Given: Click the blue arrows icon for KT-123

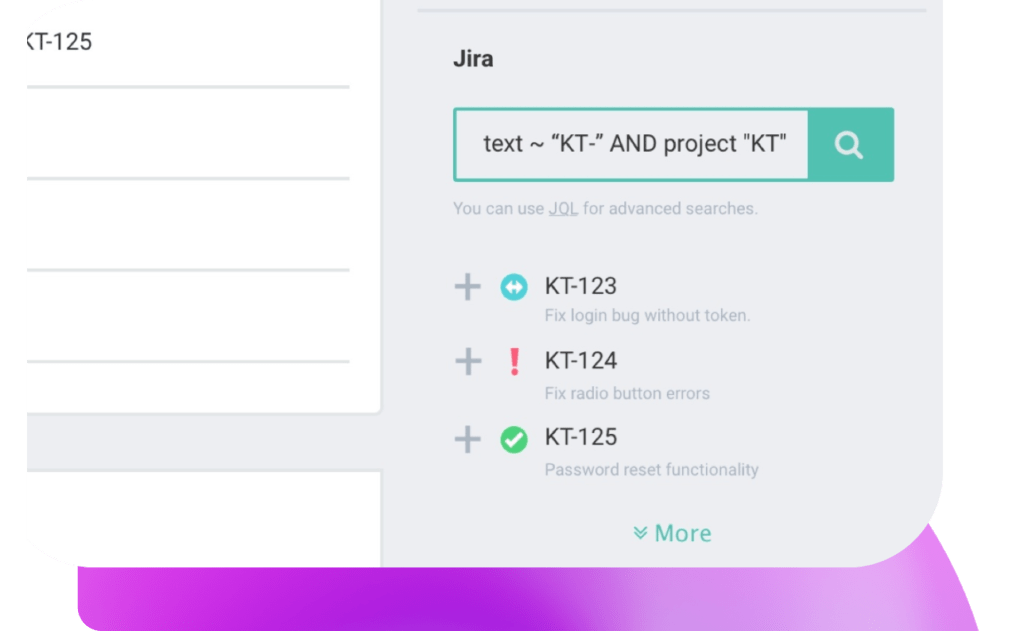Looking at the screenshot, I should [514, 287].
